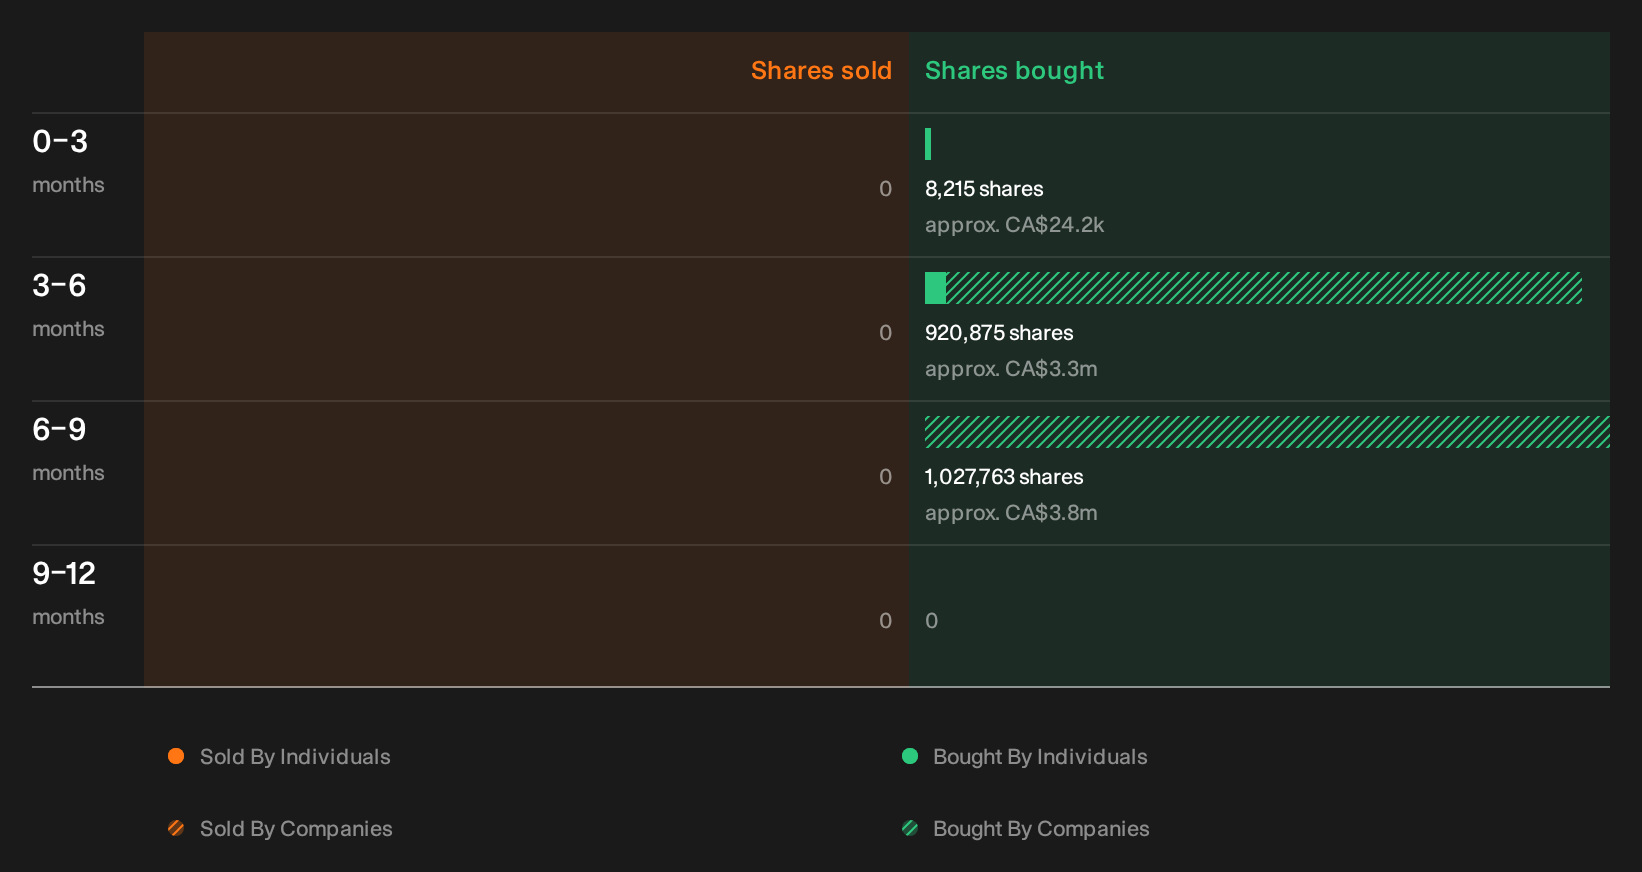Select the Sold By Individuals legend label
The height and width of the screenshot is (872, 1642).
pos(295,757)
